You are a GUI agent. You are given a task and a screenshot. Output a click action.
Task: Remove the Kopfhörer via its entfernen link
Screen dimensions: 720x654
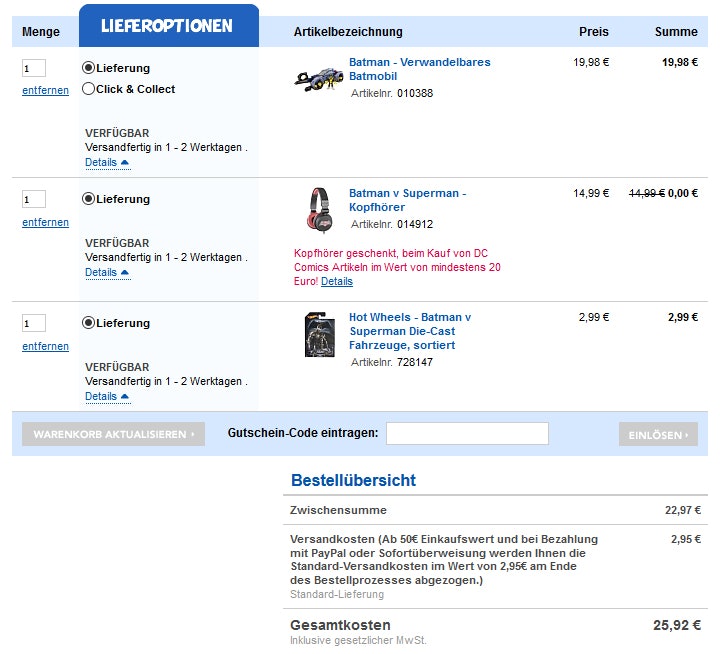click(46, 222)
